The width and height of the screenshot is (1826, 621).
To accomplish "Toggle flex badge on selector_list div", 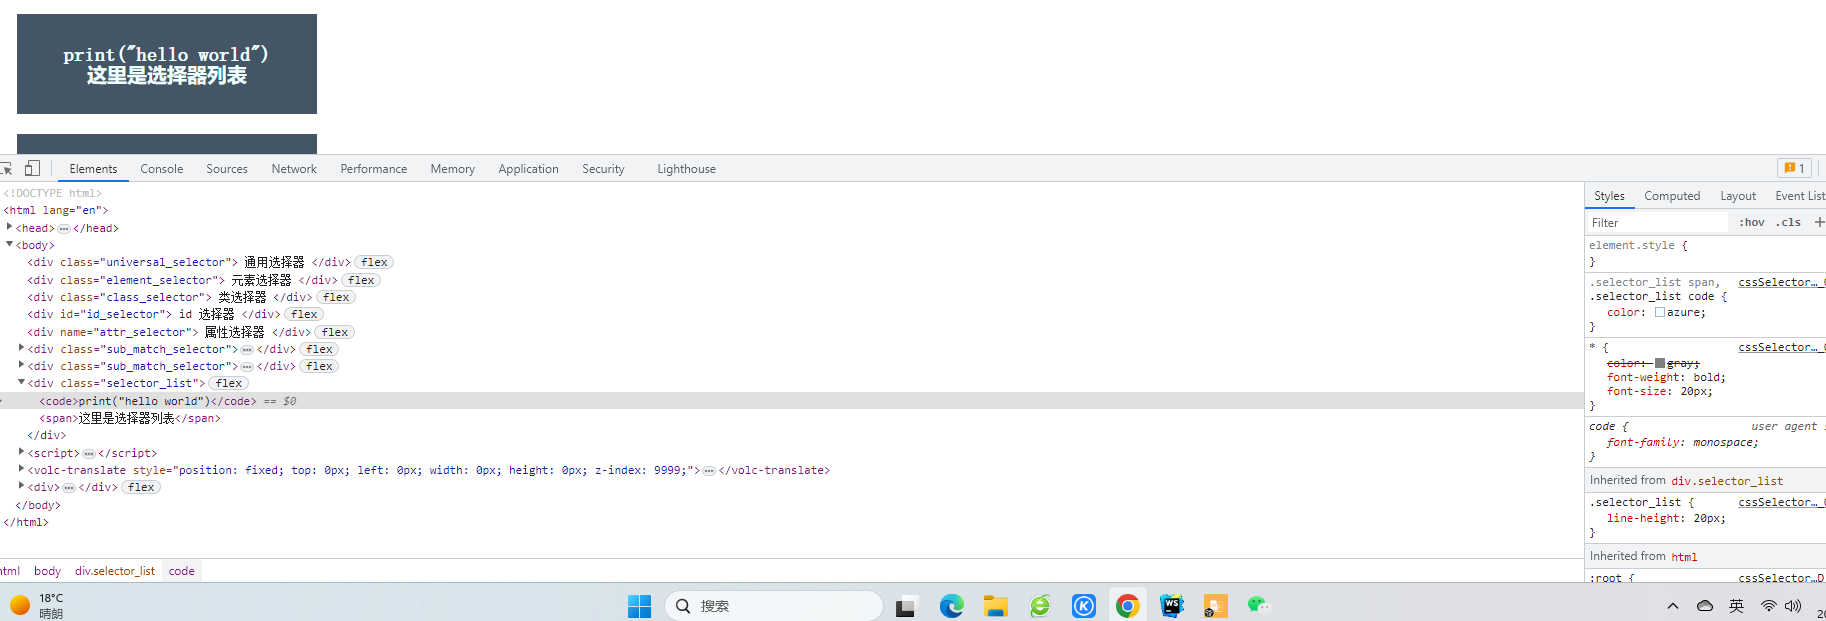I will pyautogui.click(x=230, y=383).
